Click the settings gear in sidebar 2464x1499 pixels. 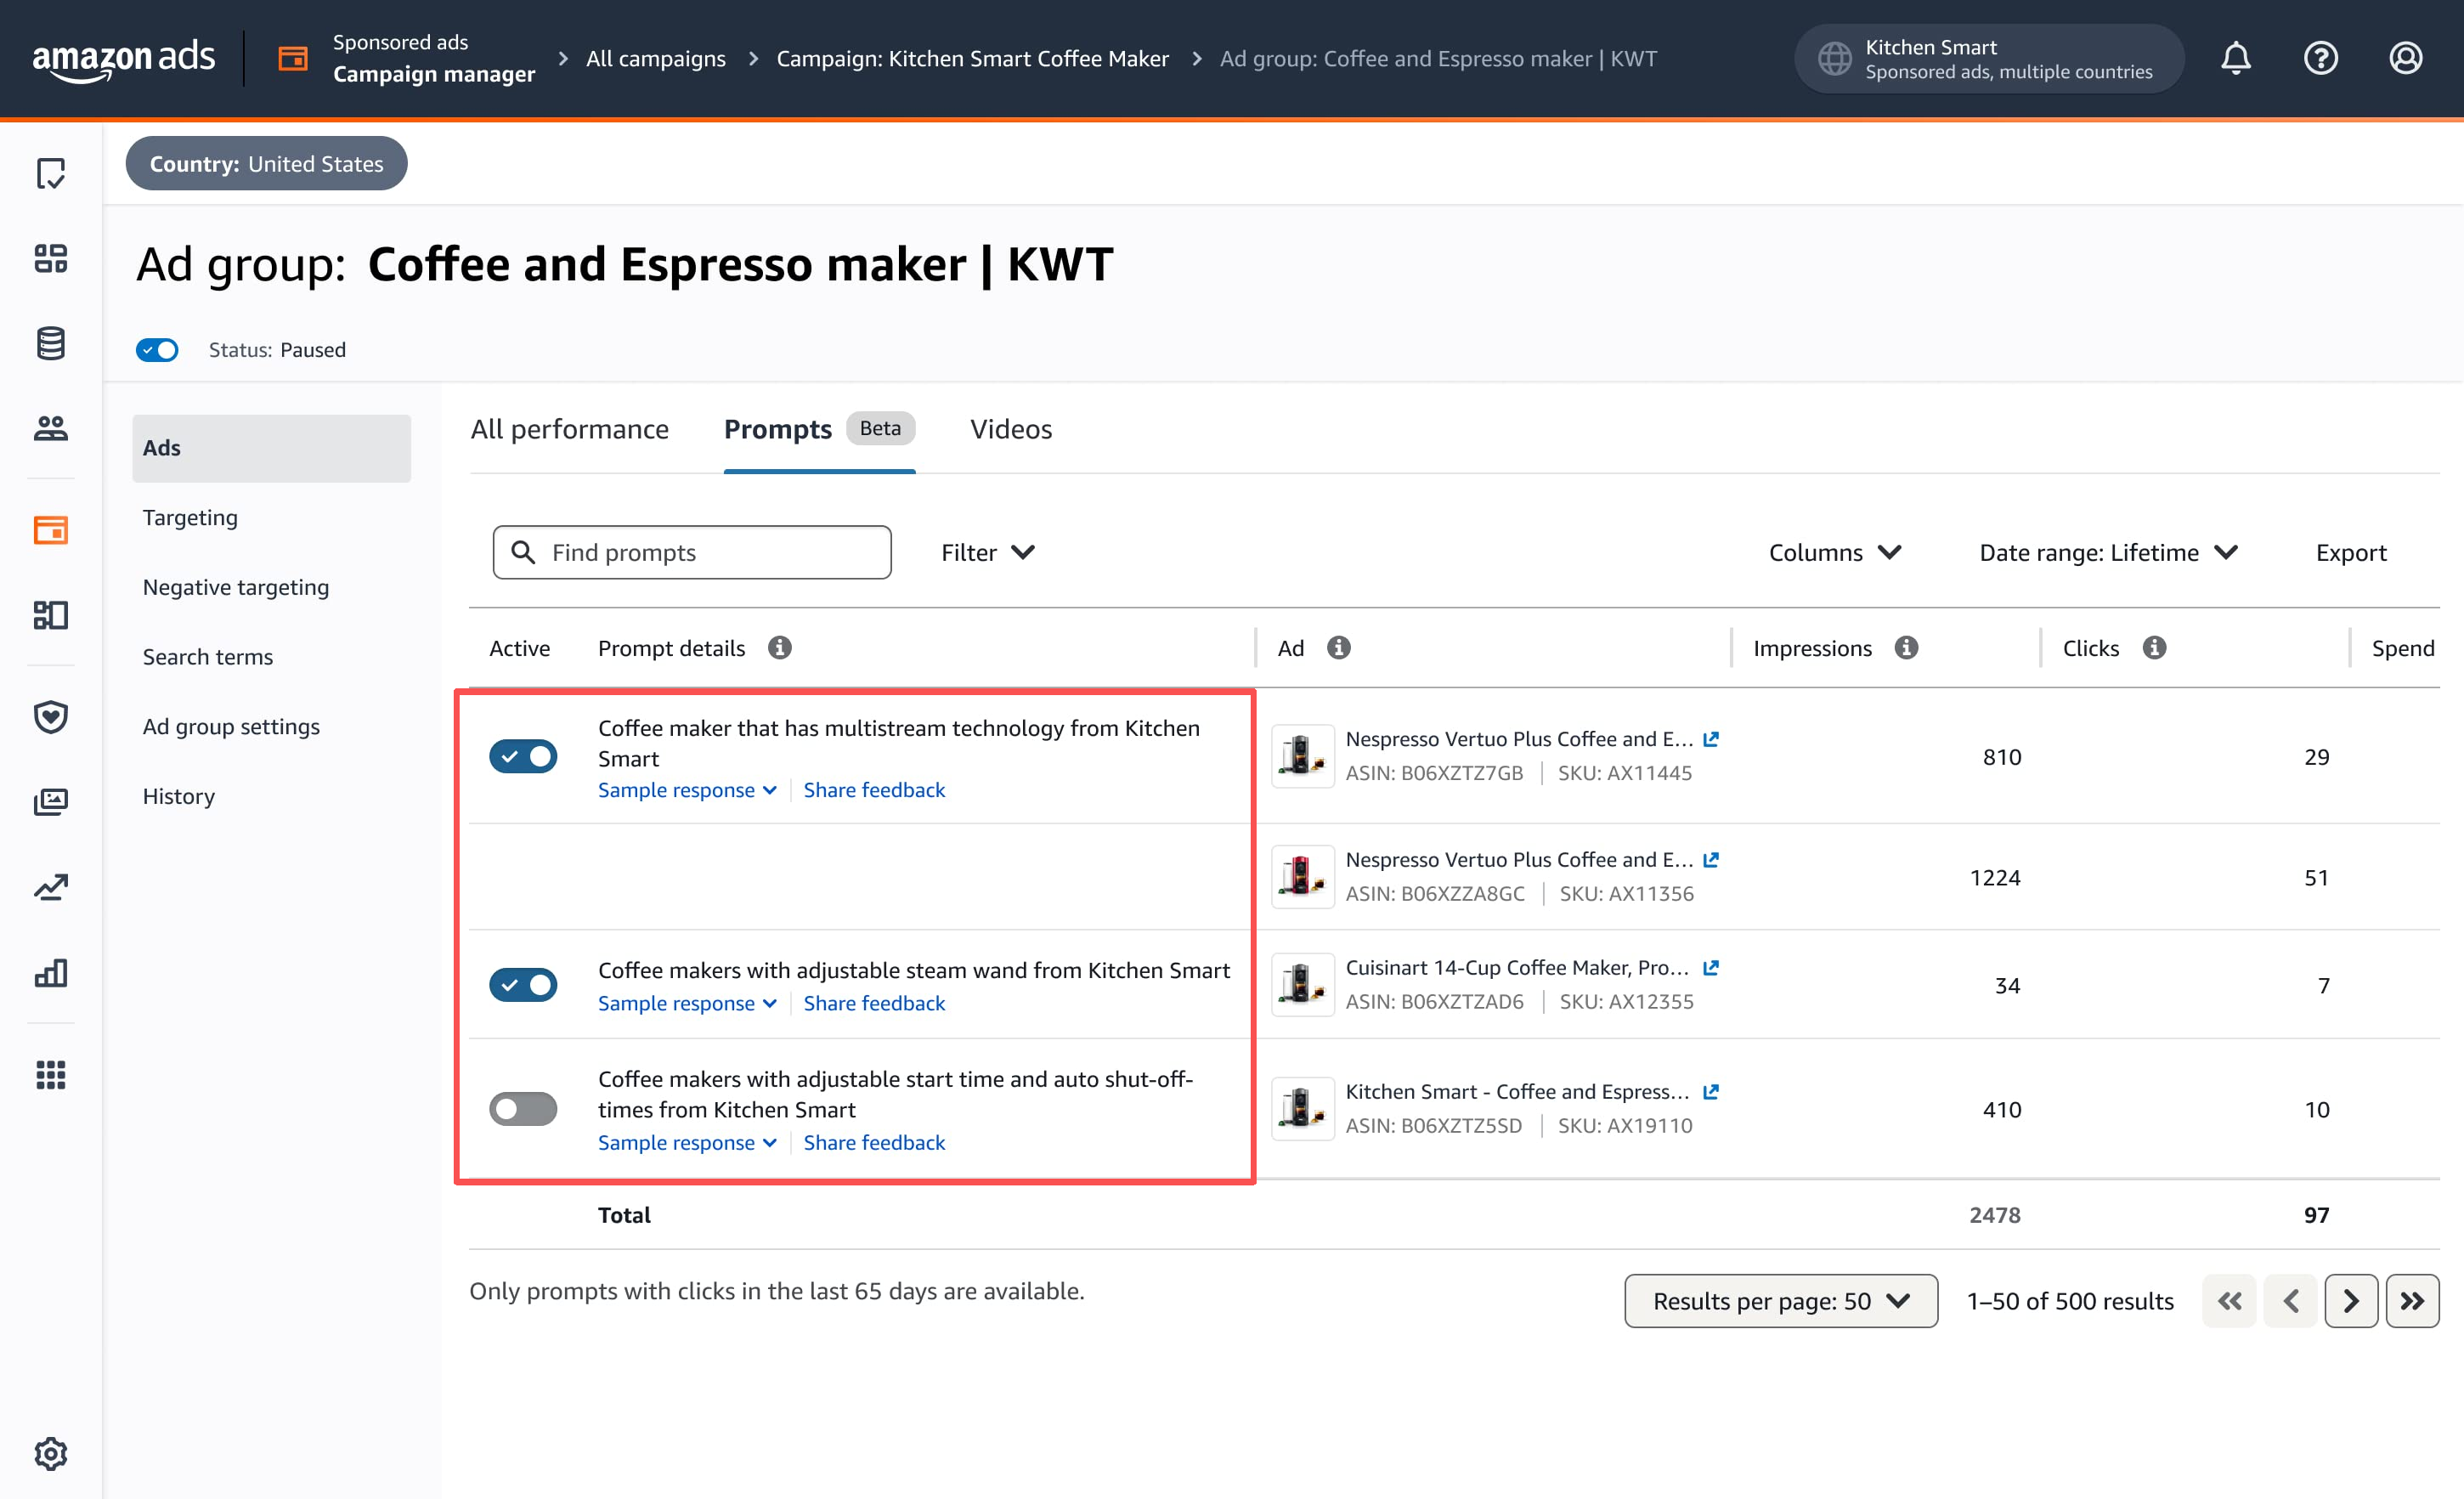point(50,1452)
